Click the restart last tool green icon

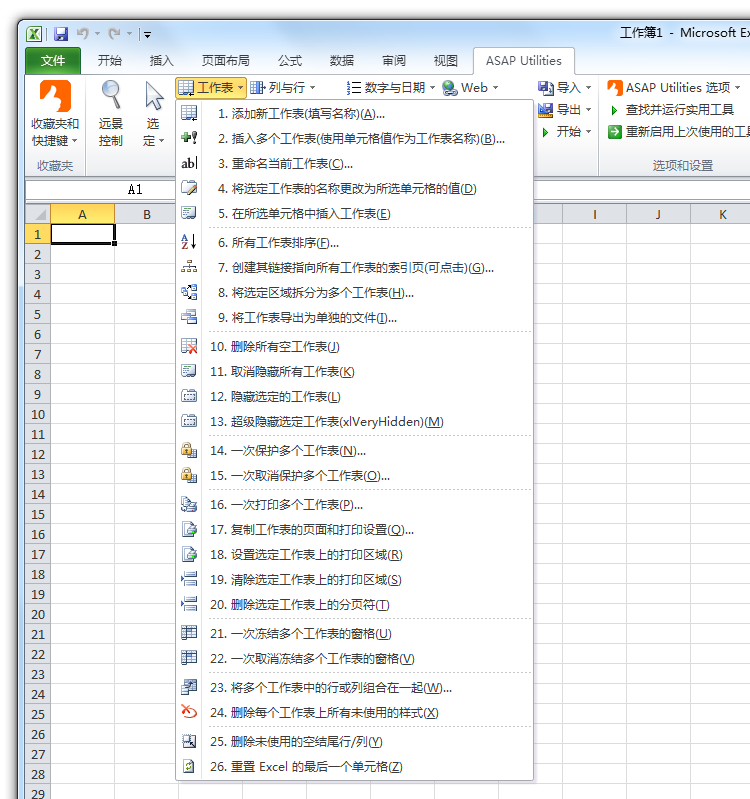click(615, 132)
